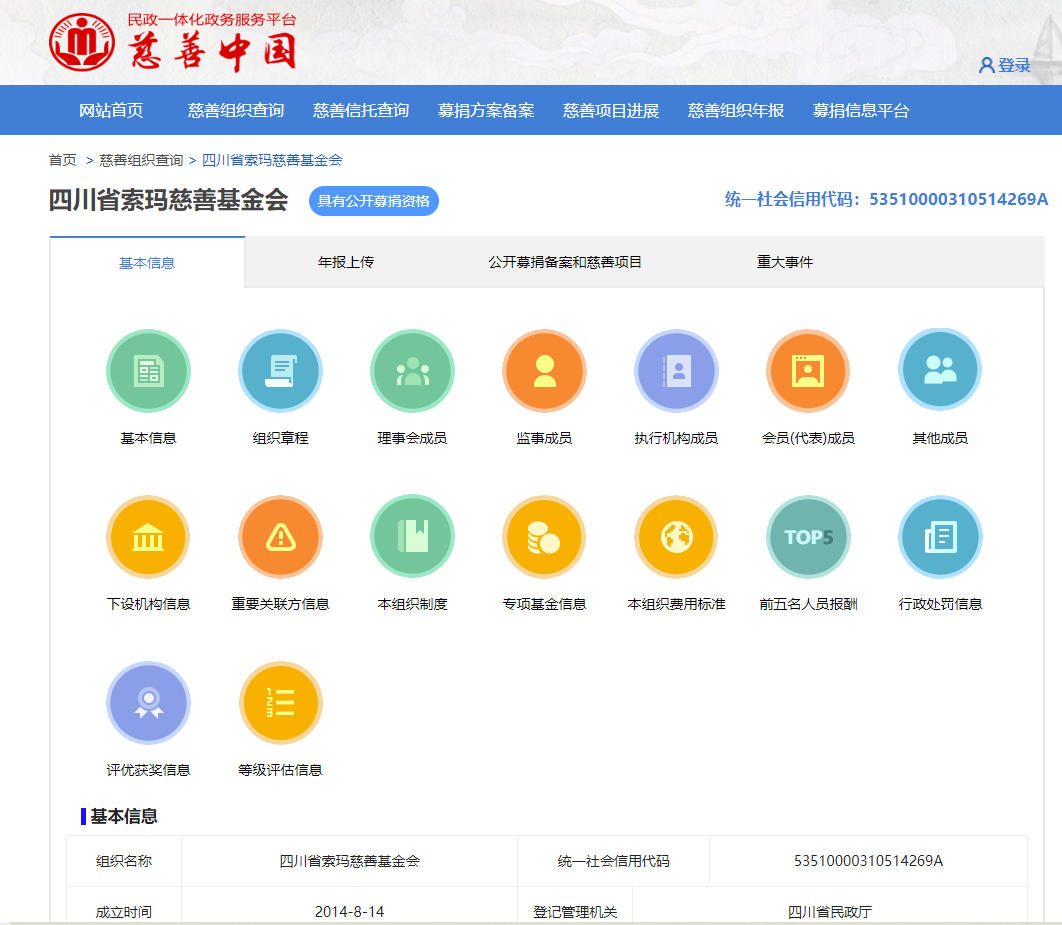1062x925 pixels.
Task: Open 慈善信托查询 navigation item
Action: pyautogui.click(x=361, y=110)
